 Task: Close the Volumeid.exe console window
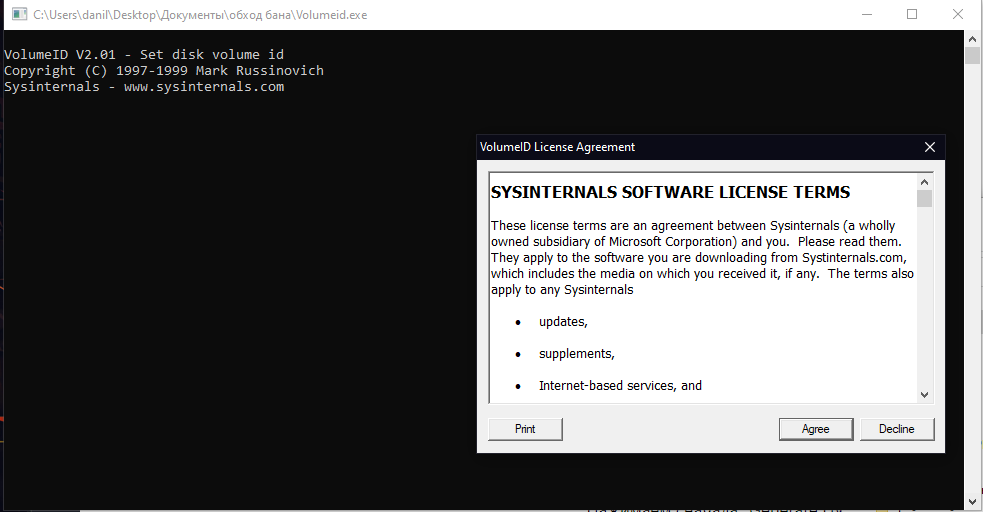pyautogui.click(x=957, y=14)
